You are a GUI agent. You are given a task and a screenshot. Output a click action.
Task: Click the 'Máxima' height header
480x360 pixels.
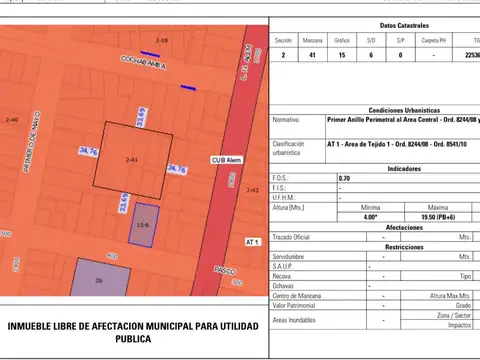click(x=438, y=208)
